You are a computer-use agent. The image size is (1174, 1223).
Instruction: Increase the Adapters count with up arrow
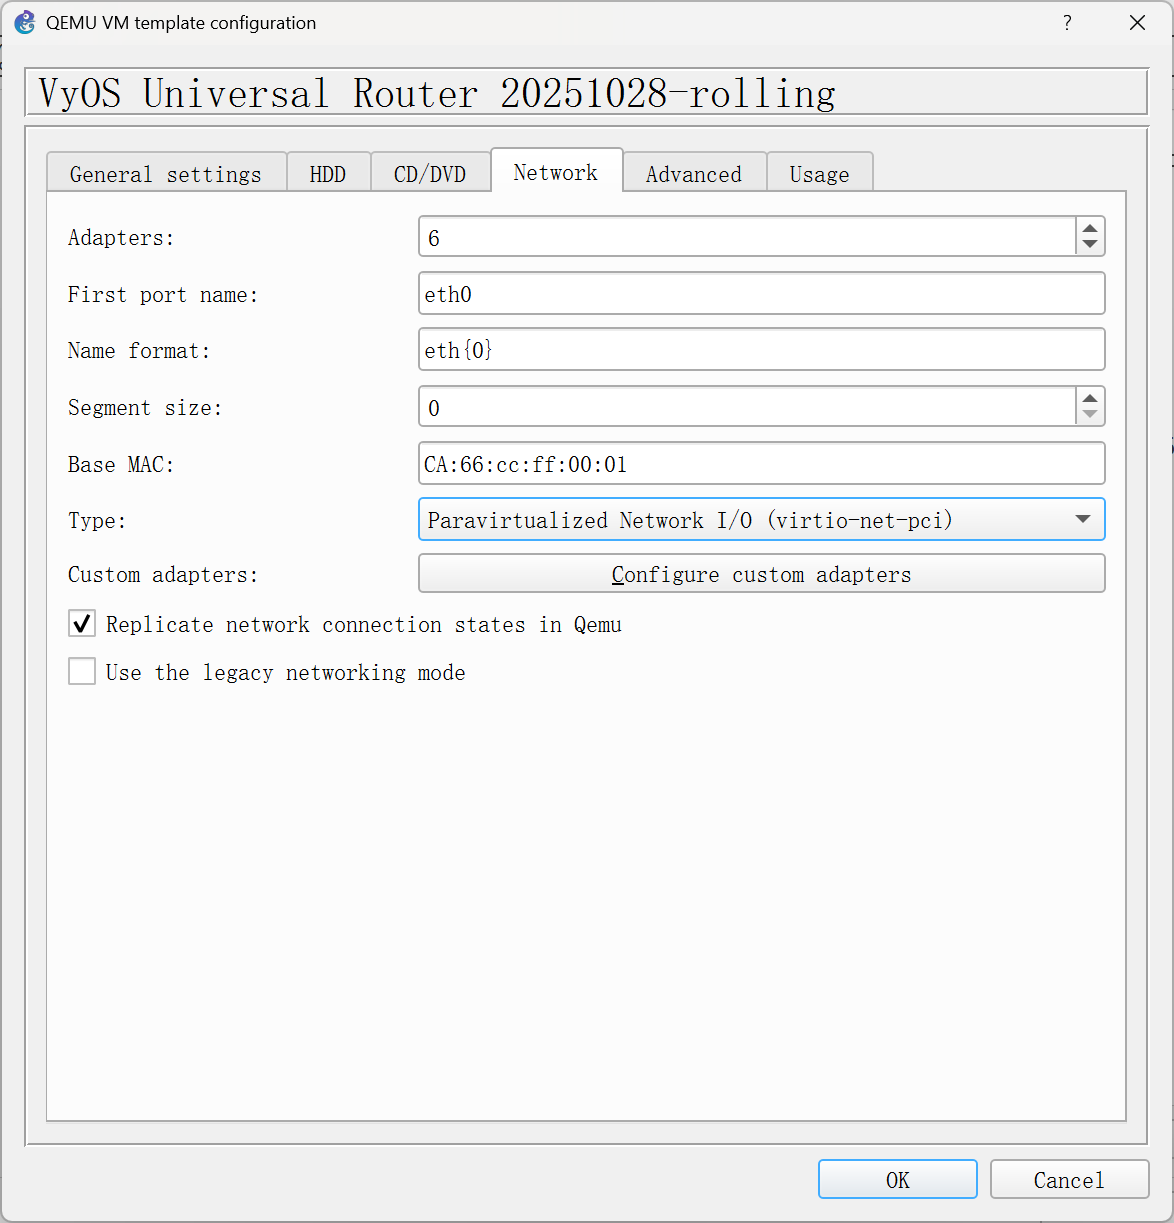pos(1090,229)
